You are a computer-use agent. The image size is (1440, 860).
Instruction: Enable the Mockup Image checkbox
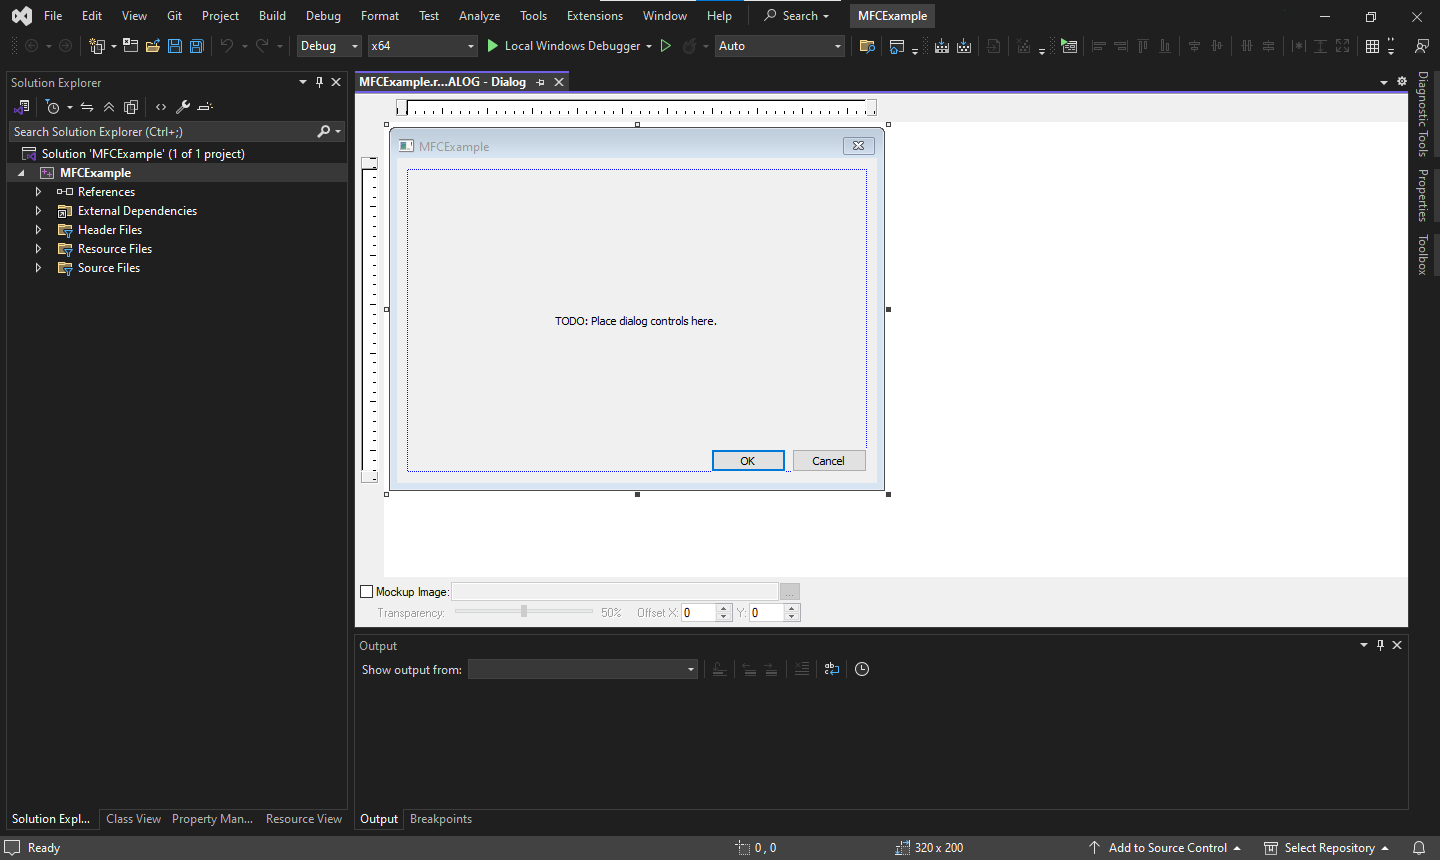pos(367,592)
